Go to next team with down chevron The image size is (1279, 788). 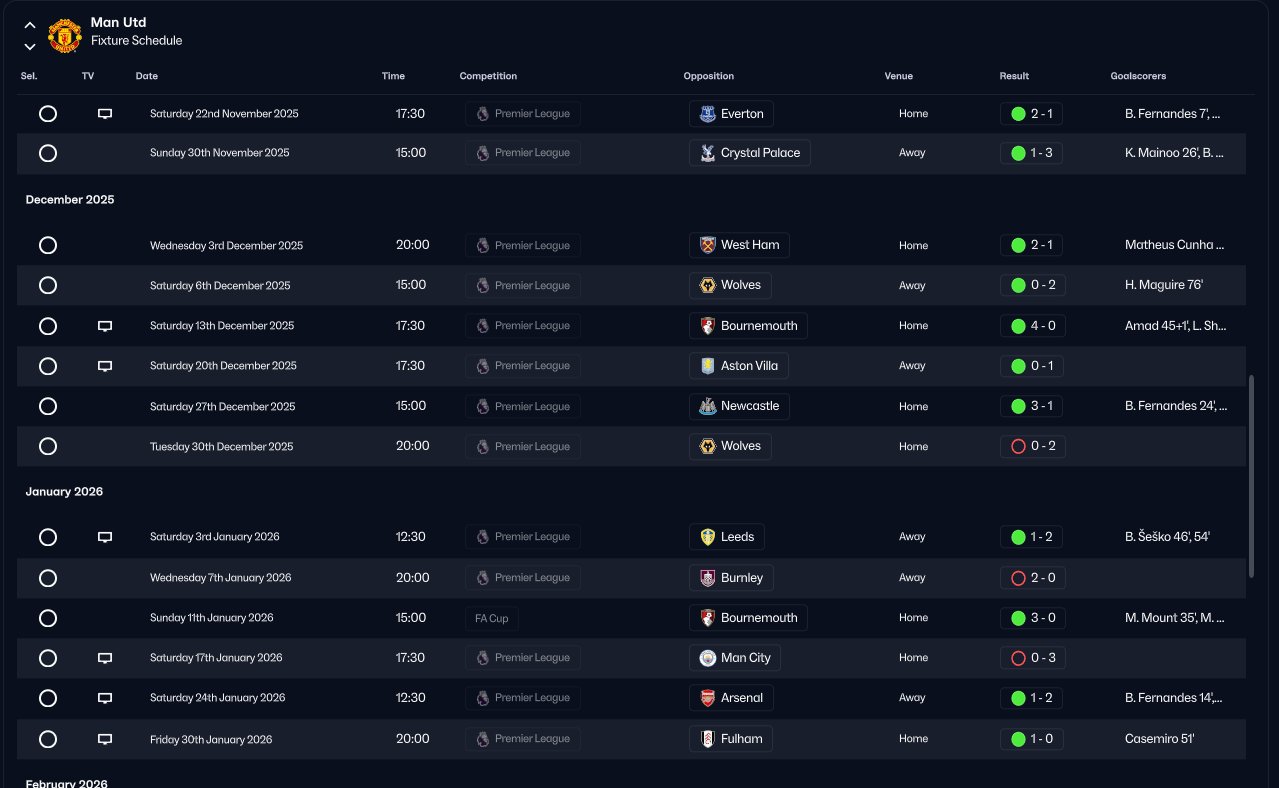(30, 46)
